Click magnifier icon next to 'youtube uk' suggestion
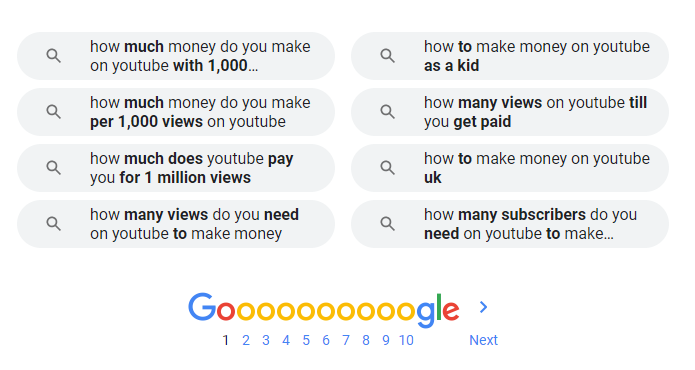The height and width of the screenshot is (370, 695). pos(387,168)
